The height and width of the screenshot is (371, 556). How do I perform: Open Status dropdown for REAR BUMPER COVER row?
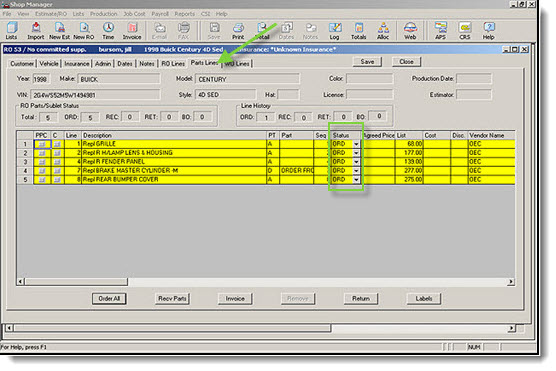pos(356,179)
